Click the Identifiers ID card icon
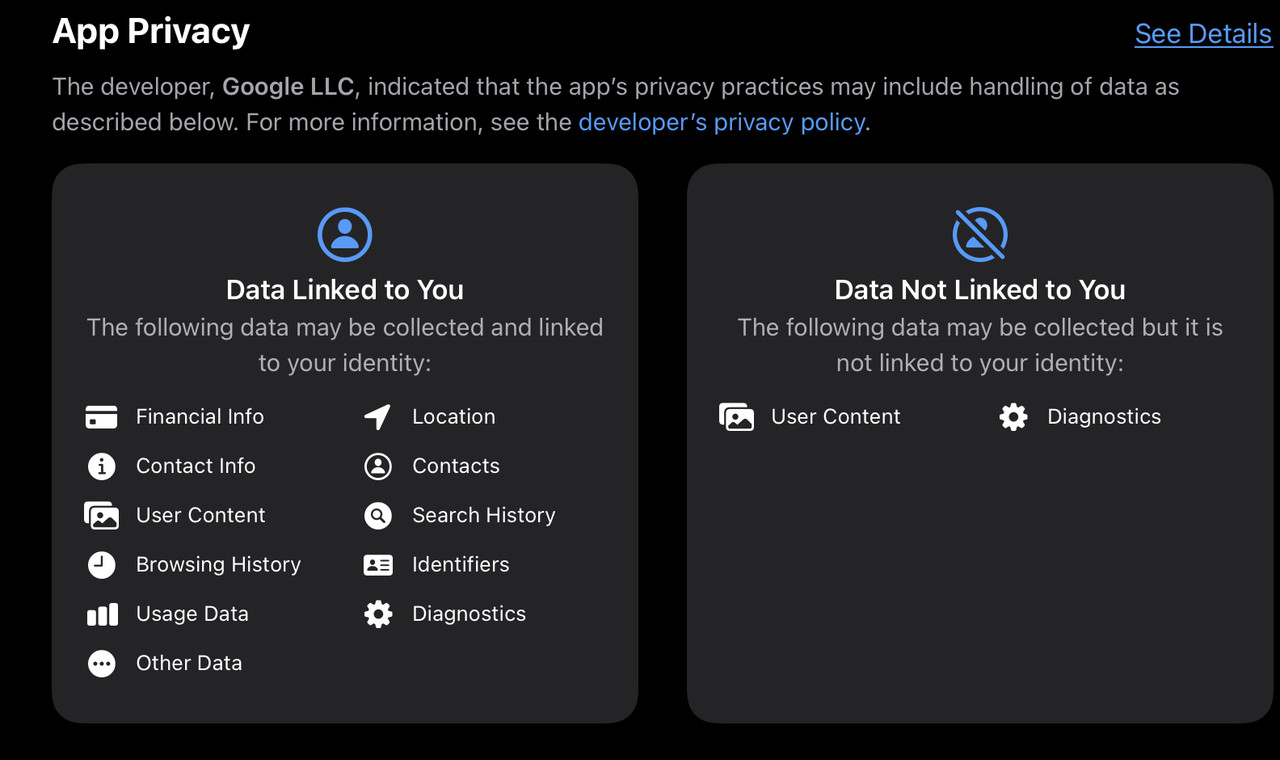This screenshot has width=1280, height=760. [378, 565]
